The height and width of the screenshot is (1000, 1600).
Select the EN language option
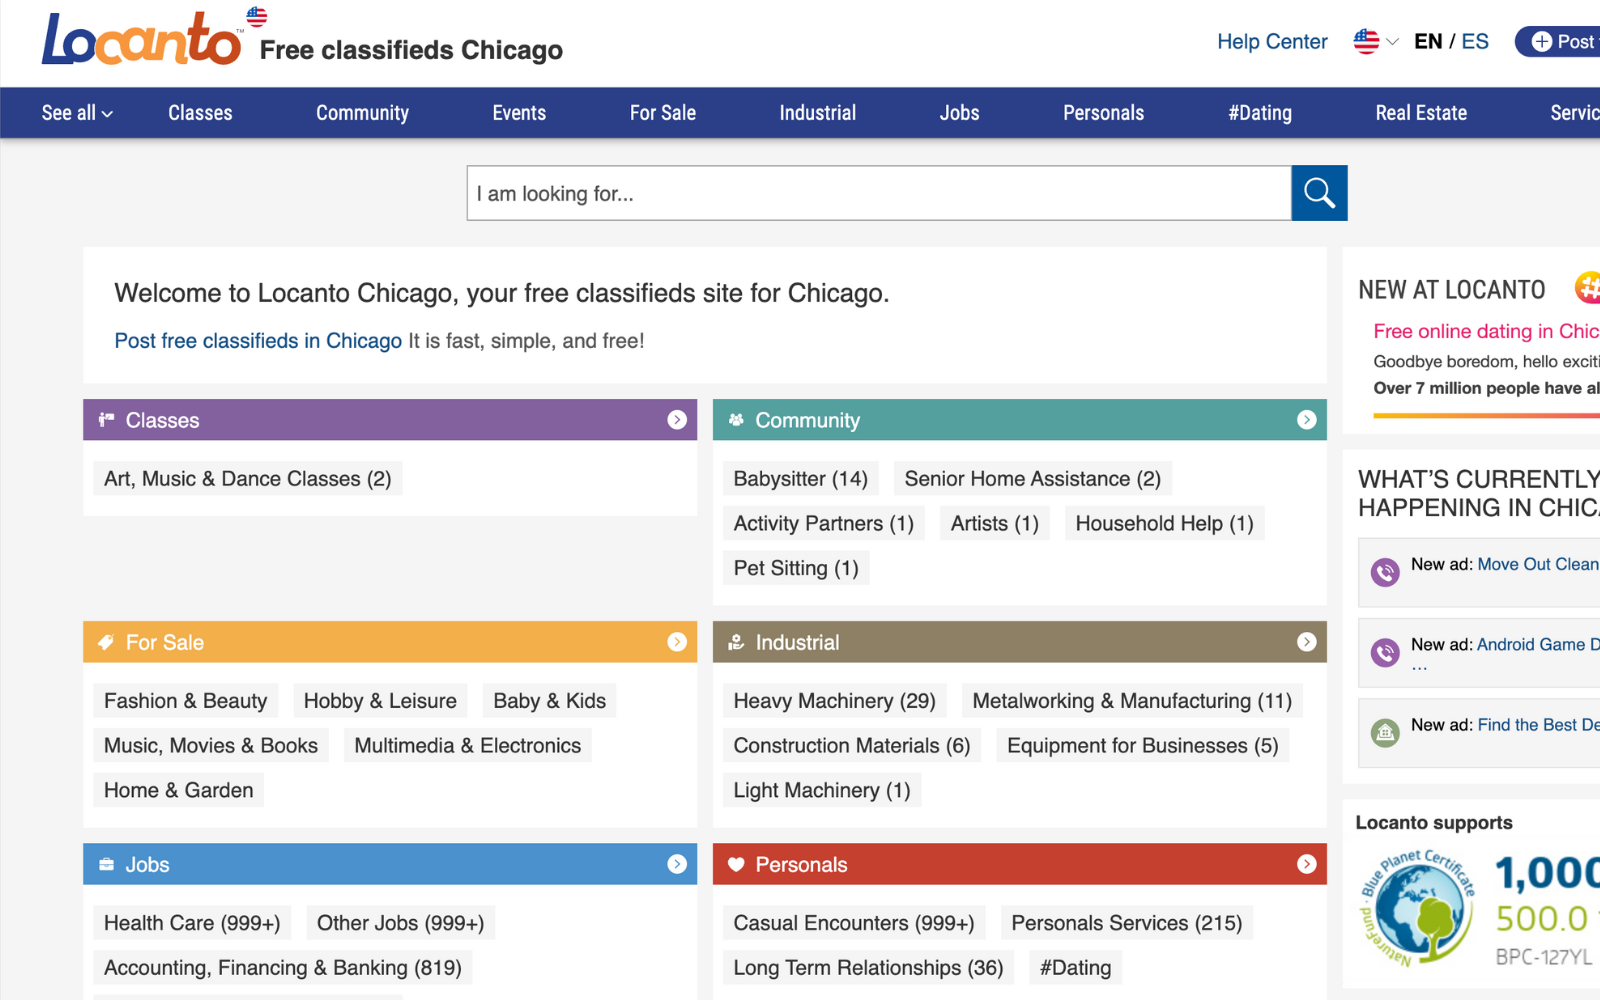click(x=1428, y=42)
